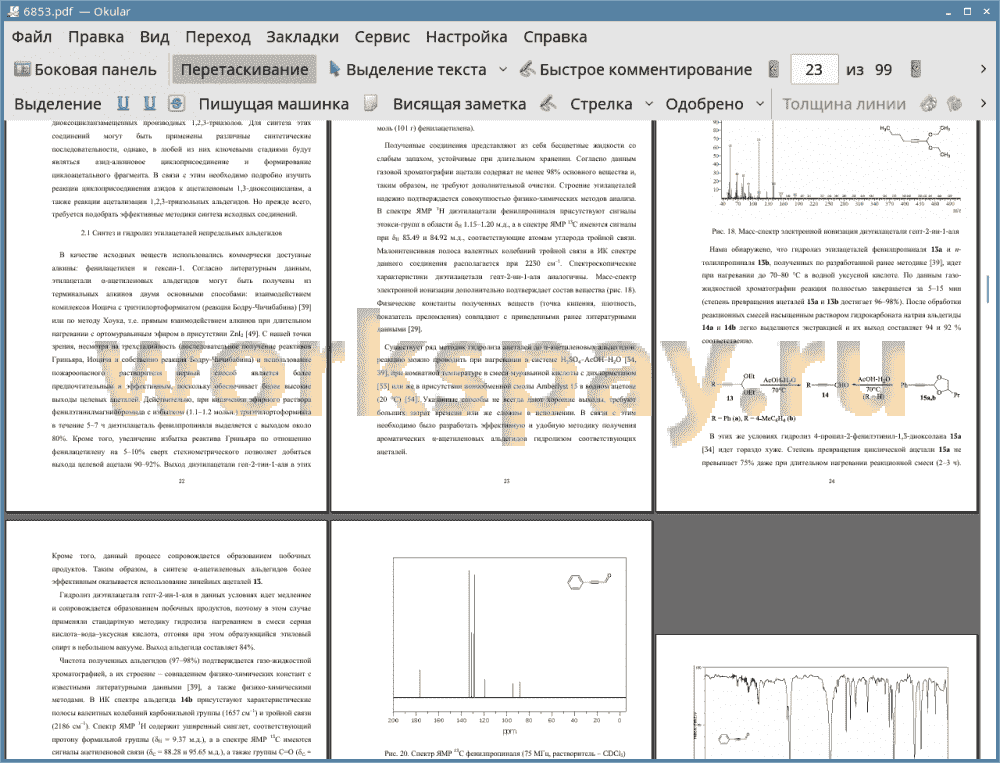
Task: Click caption Рис. 18 under mass spectrum
Action: click(835, 231)
